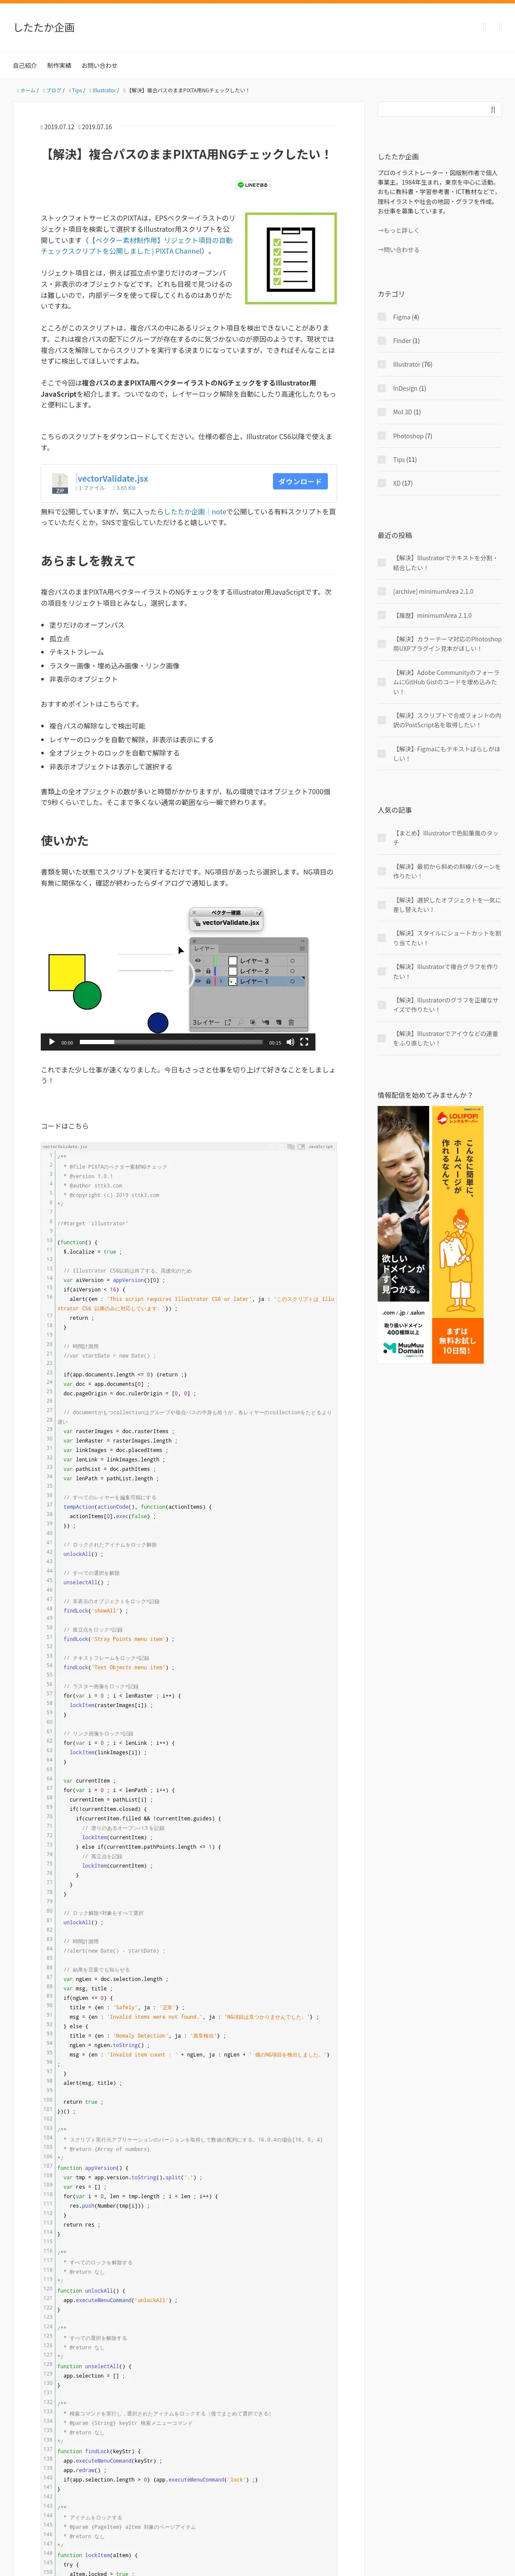Open popular post グラフを正確なサイズで作りたい
This screenshot has width=515, height=2576.
(x=446, y=1005)
